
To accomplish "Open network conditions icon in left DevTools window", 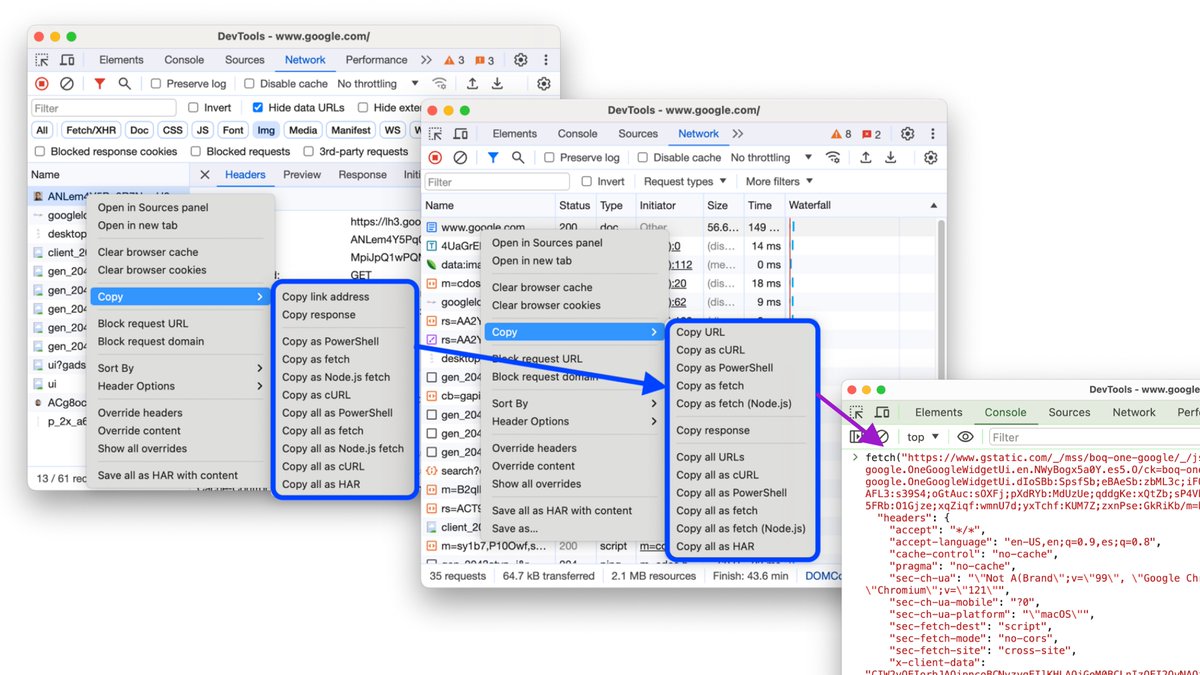I will coord(439,84).
